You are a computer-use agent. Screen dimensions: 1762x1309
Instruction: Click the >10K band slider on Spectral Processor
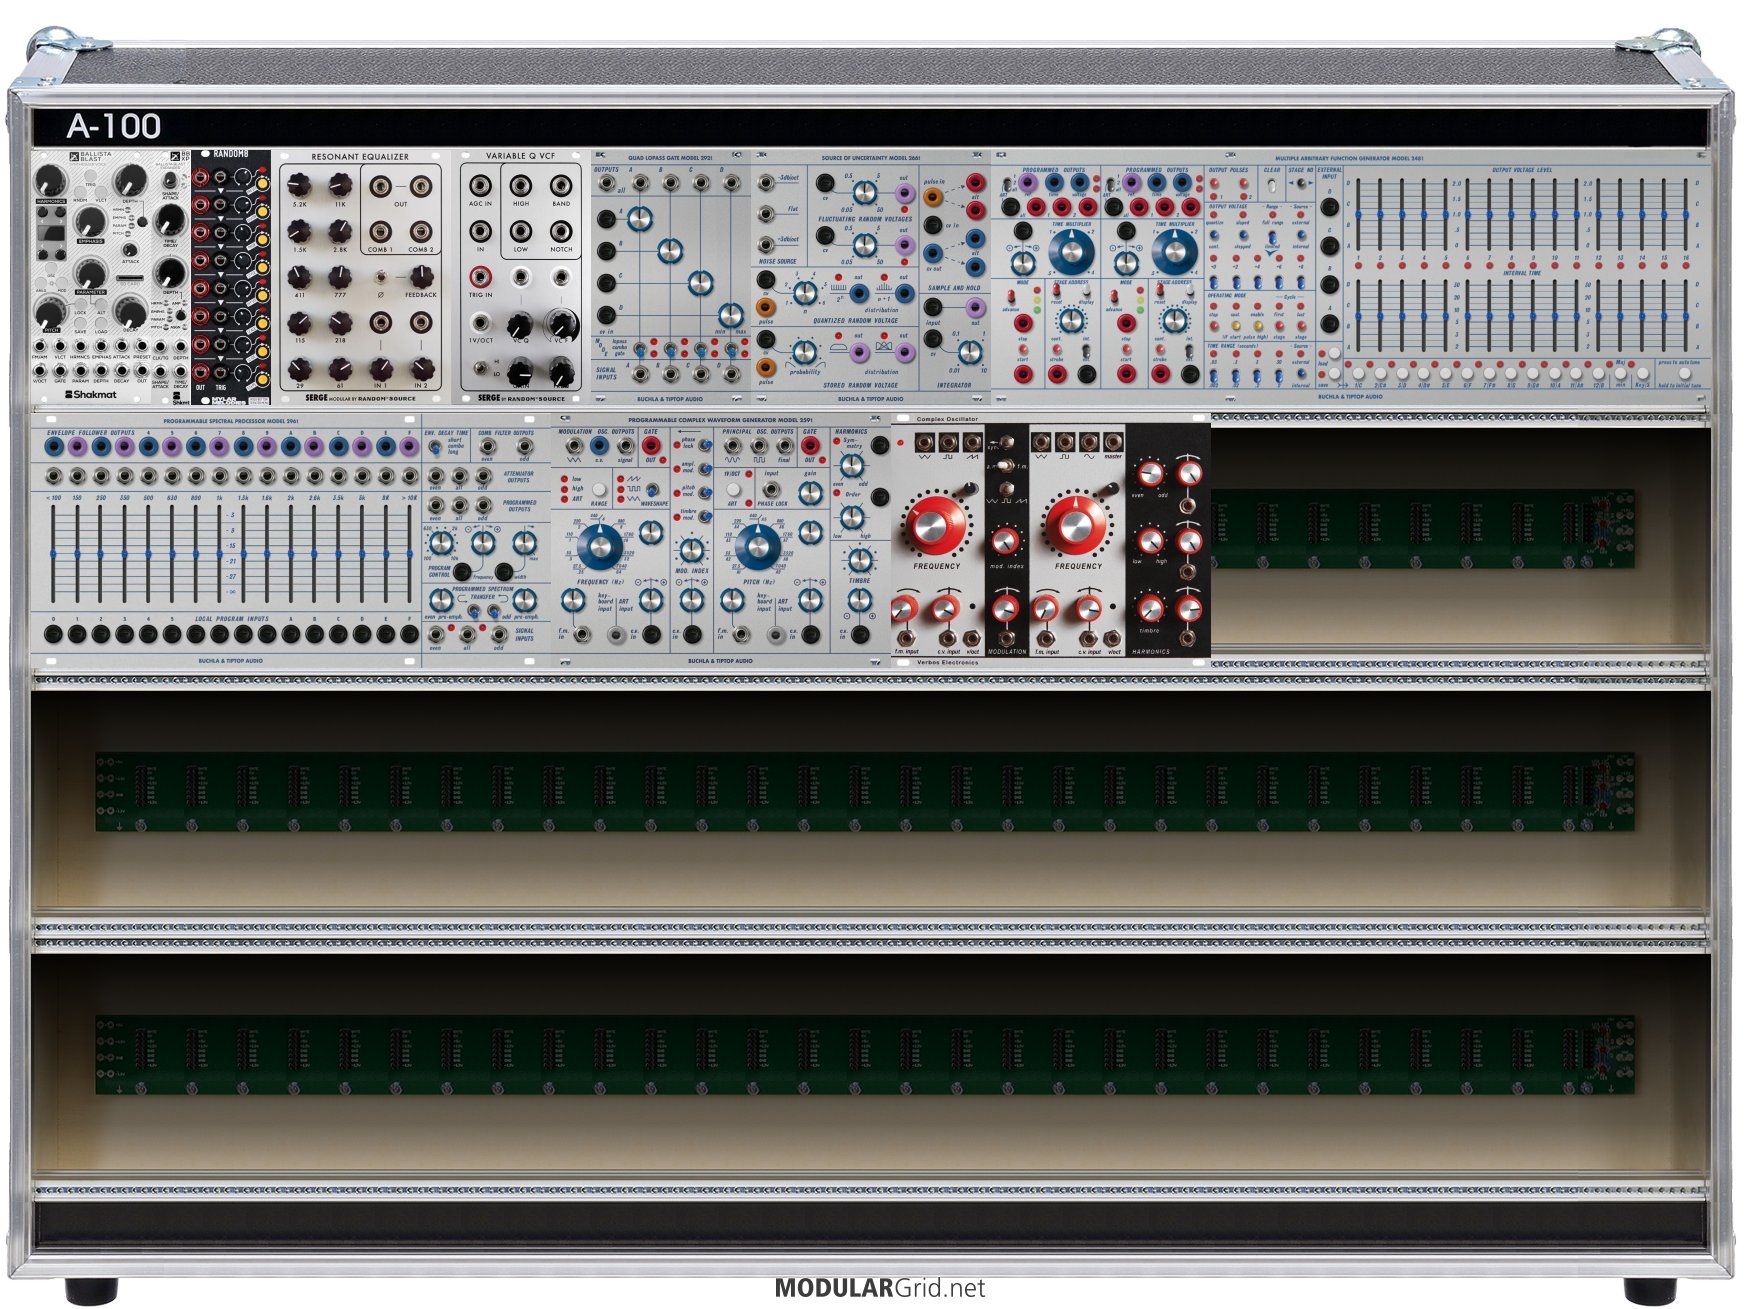click(x=409, y=553)
